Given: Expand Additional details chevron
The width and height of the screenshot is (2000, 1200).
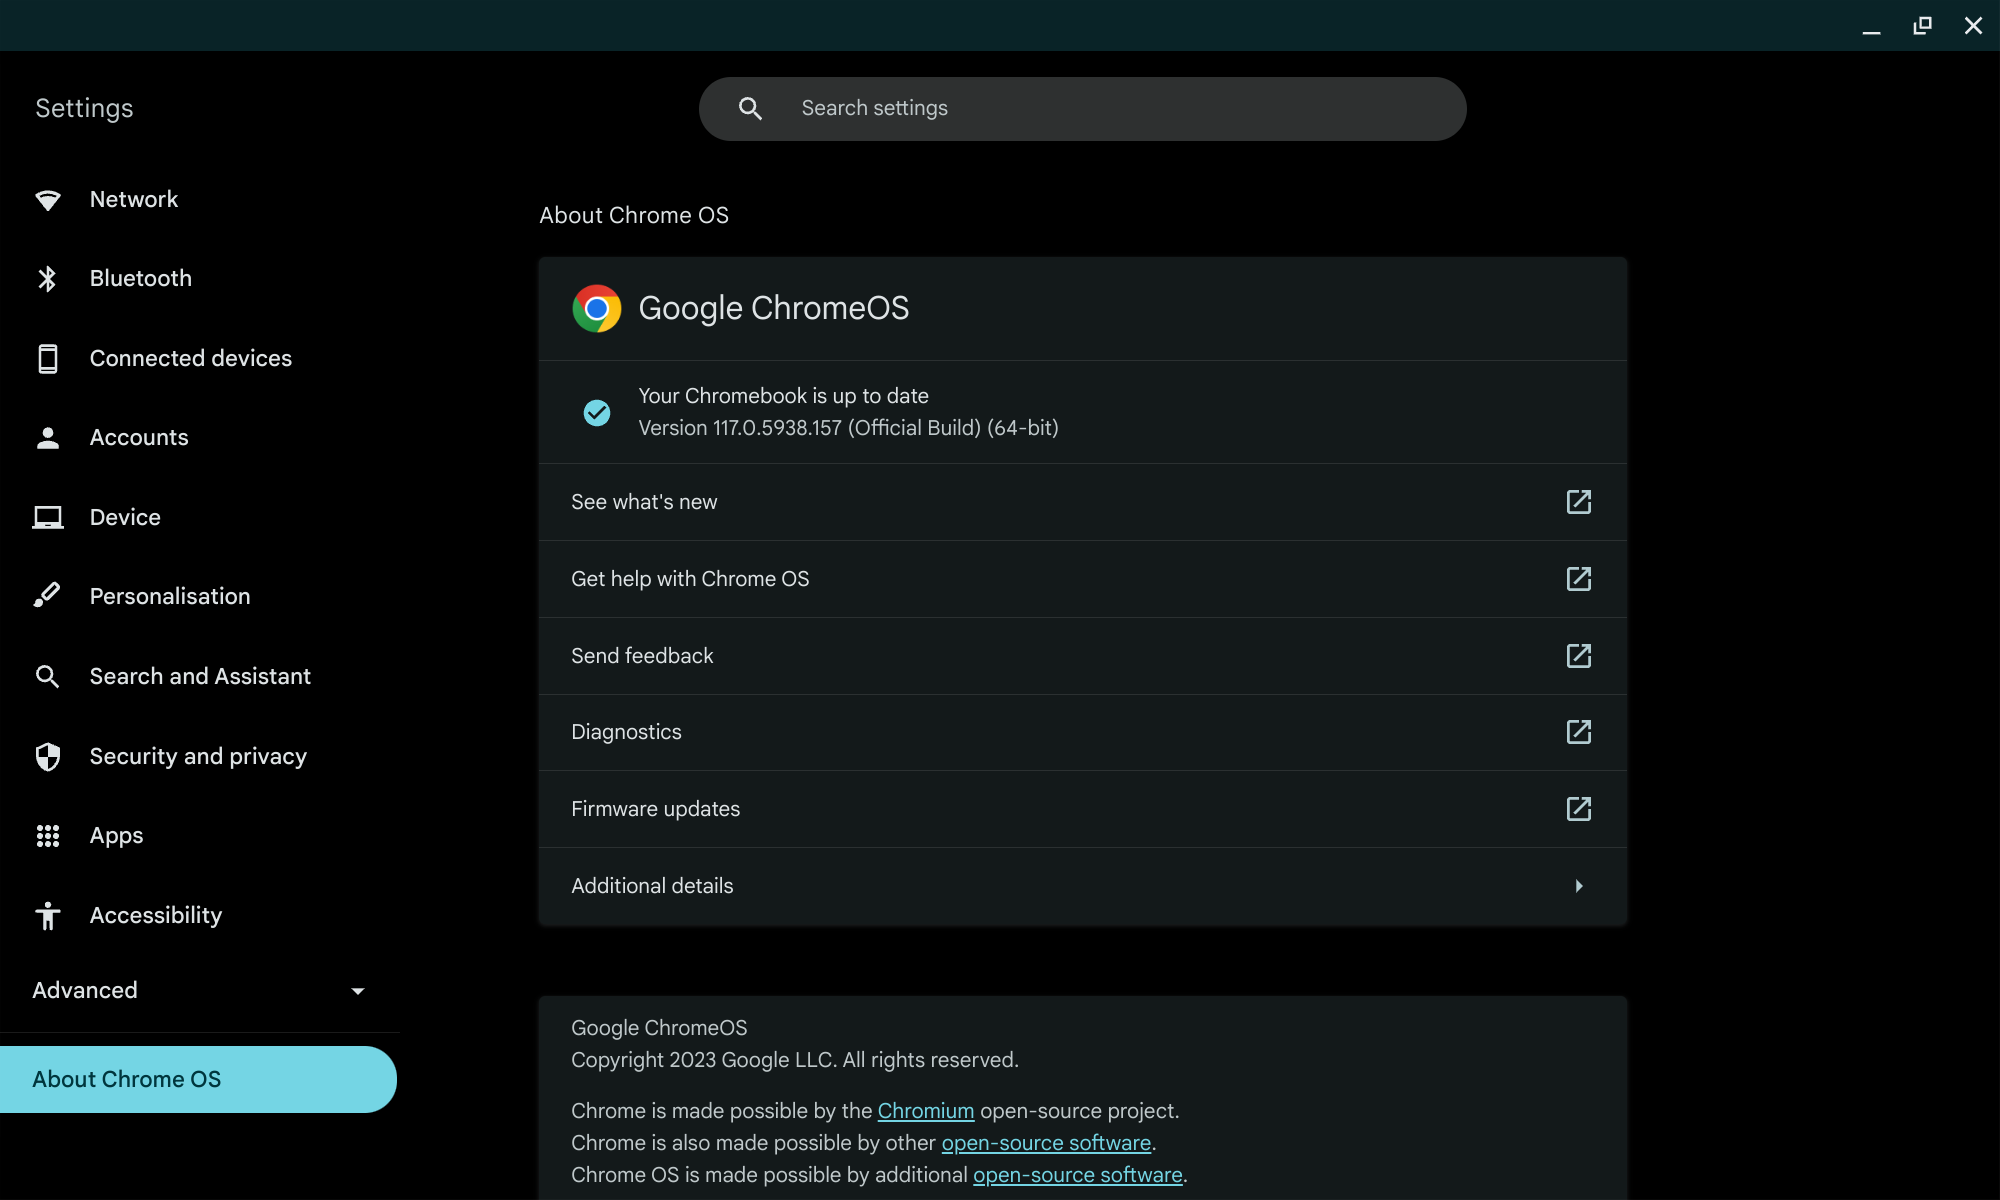Looking at the screenshot, I should pyautogui.click(x=1578, y=886).
